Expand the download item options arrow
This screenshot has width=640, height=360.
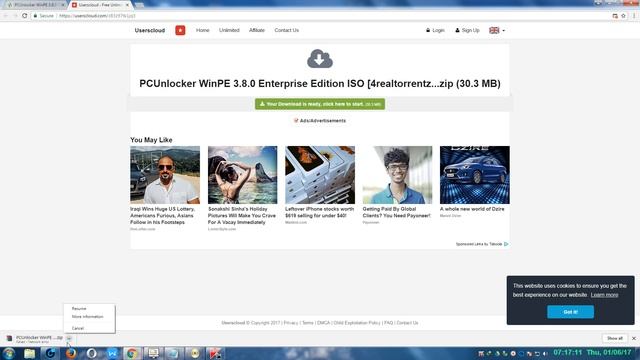[69, 338]
